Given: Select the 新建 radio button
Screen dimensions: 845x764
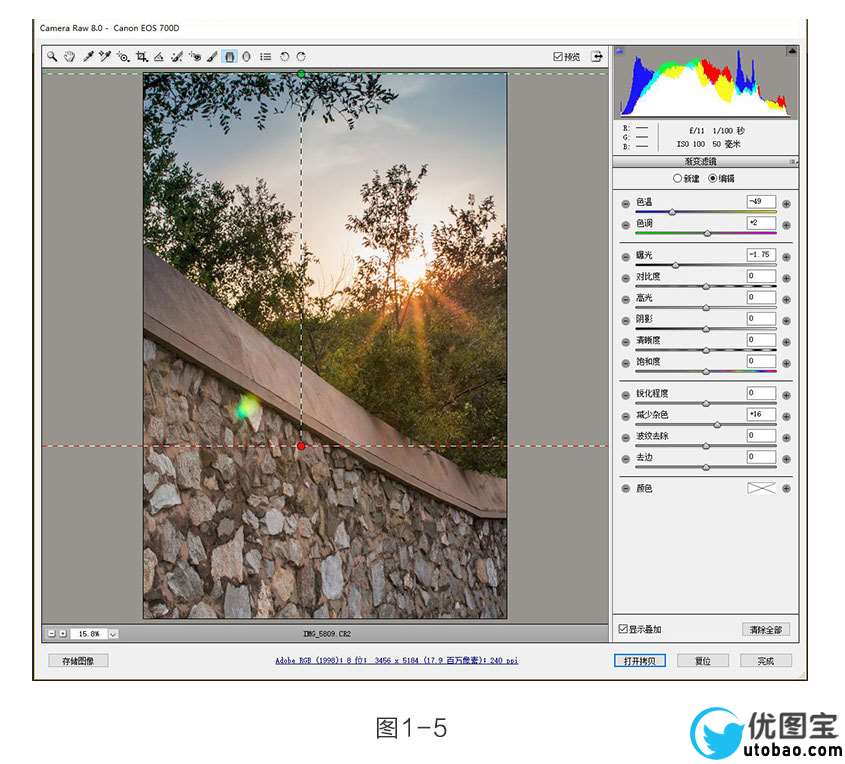Looking at the screenshot, I should pyautogui.click(x=677, y=178).
